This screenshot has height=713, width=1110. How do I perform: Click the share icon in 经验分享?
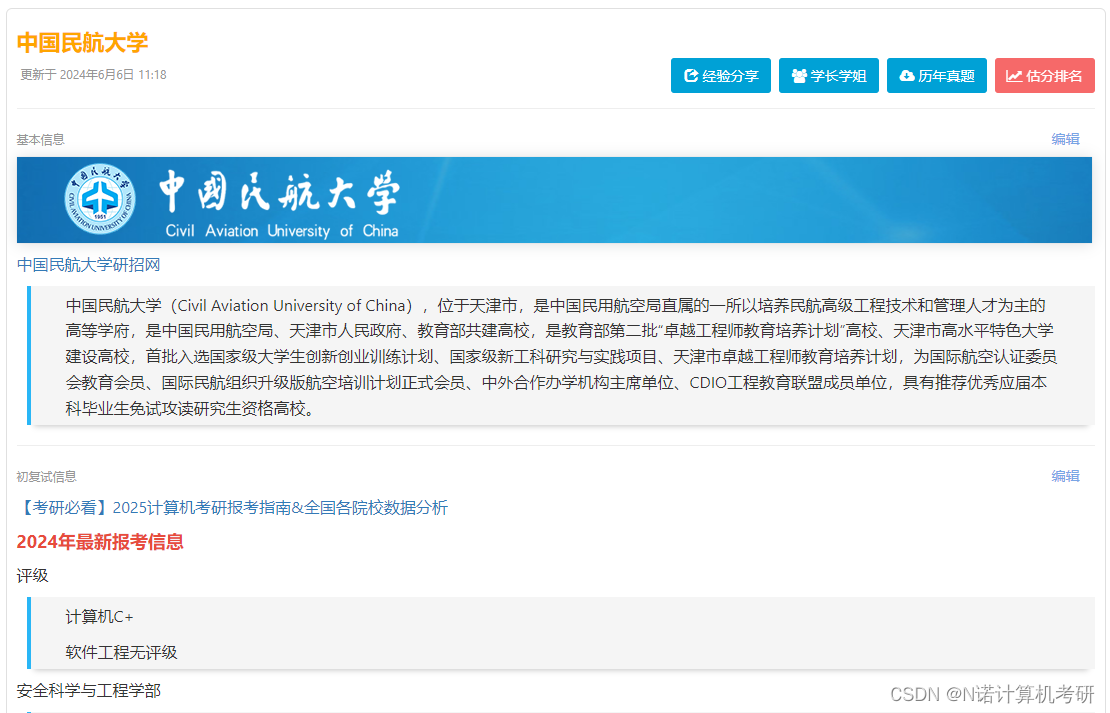[x=691, y=76]
